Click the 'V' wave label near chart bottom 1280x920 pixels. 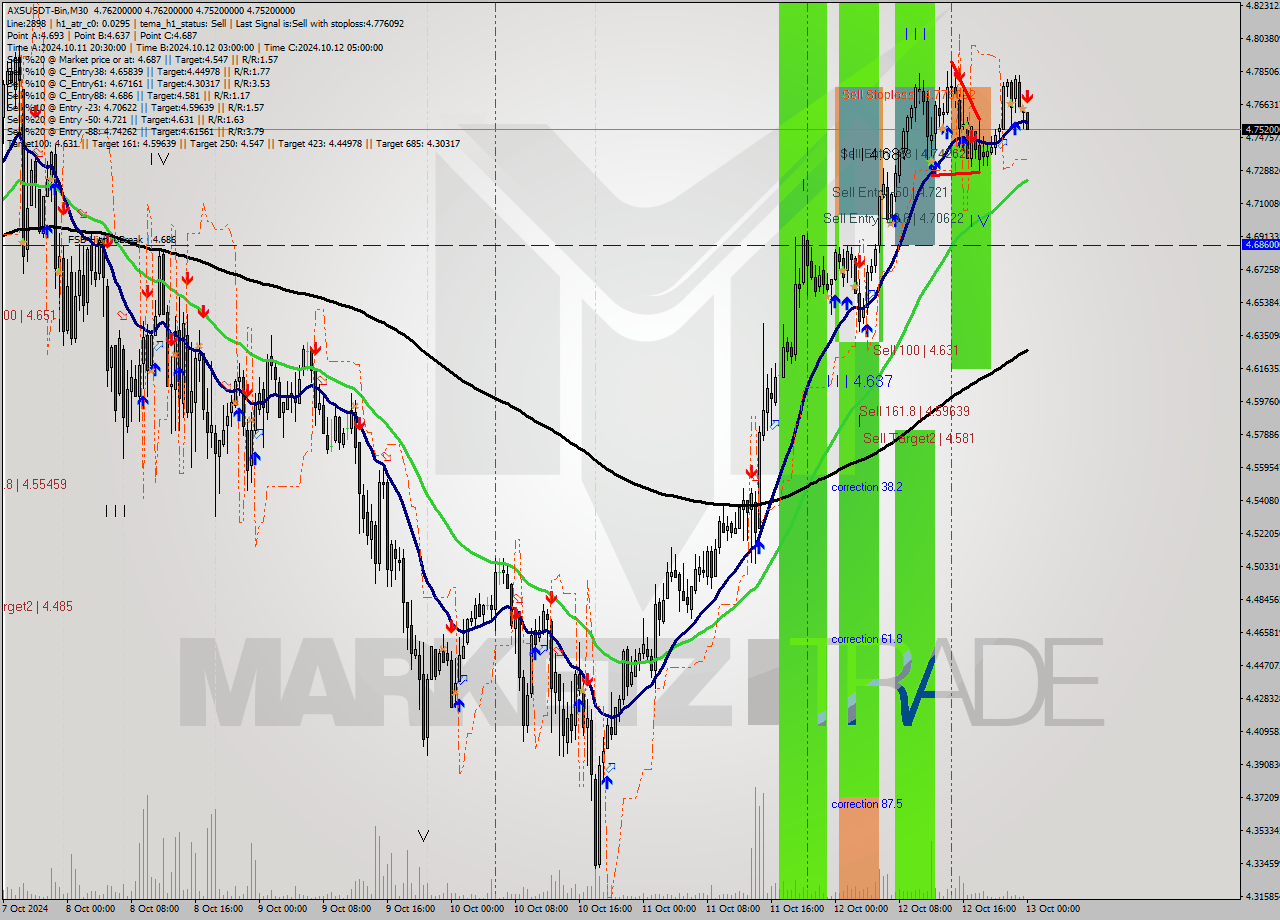tap(423, 836)
